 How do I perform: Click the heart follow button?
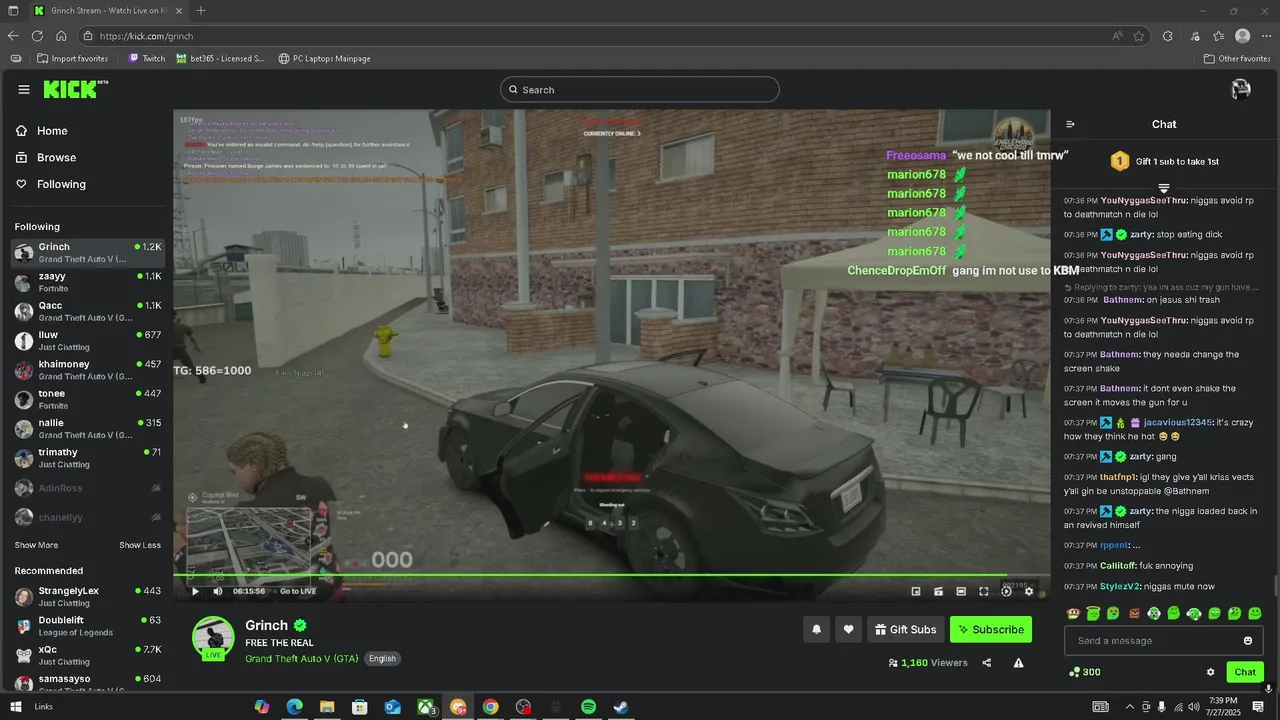(848, 629)
